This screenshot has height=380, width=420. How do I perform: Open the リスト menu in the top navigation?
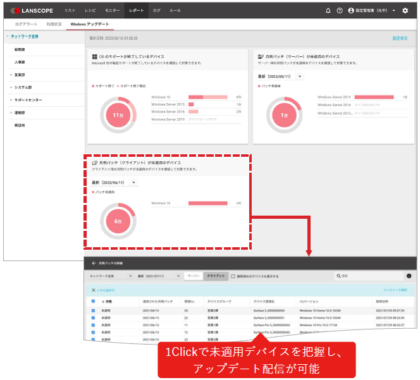(70, 11)
